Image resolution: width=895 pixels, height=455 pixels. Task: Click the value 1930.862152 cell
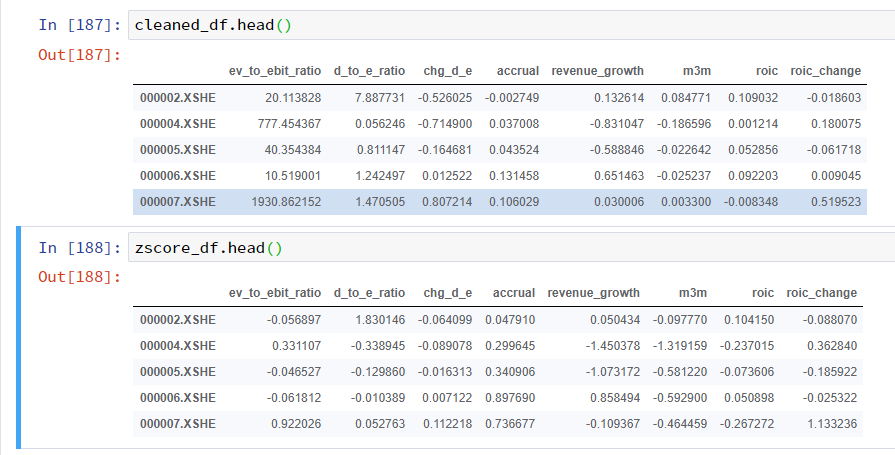click(x=286, y=202)
